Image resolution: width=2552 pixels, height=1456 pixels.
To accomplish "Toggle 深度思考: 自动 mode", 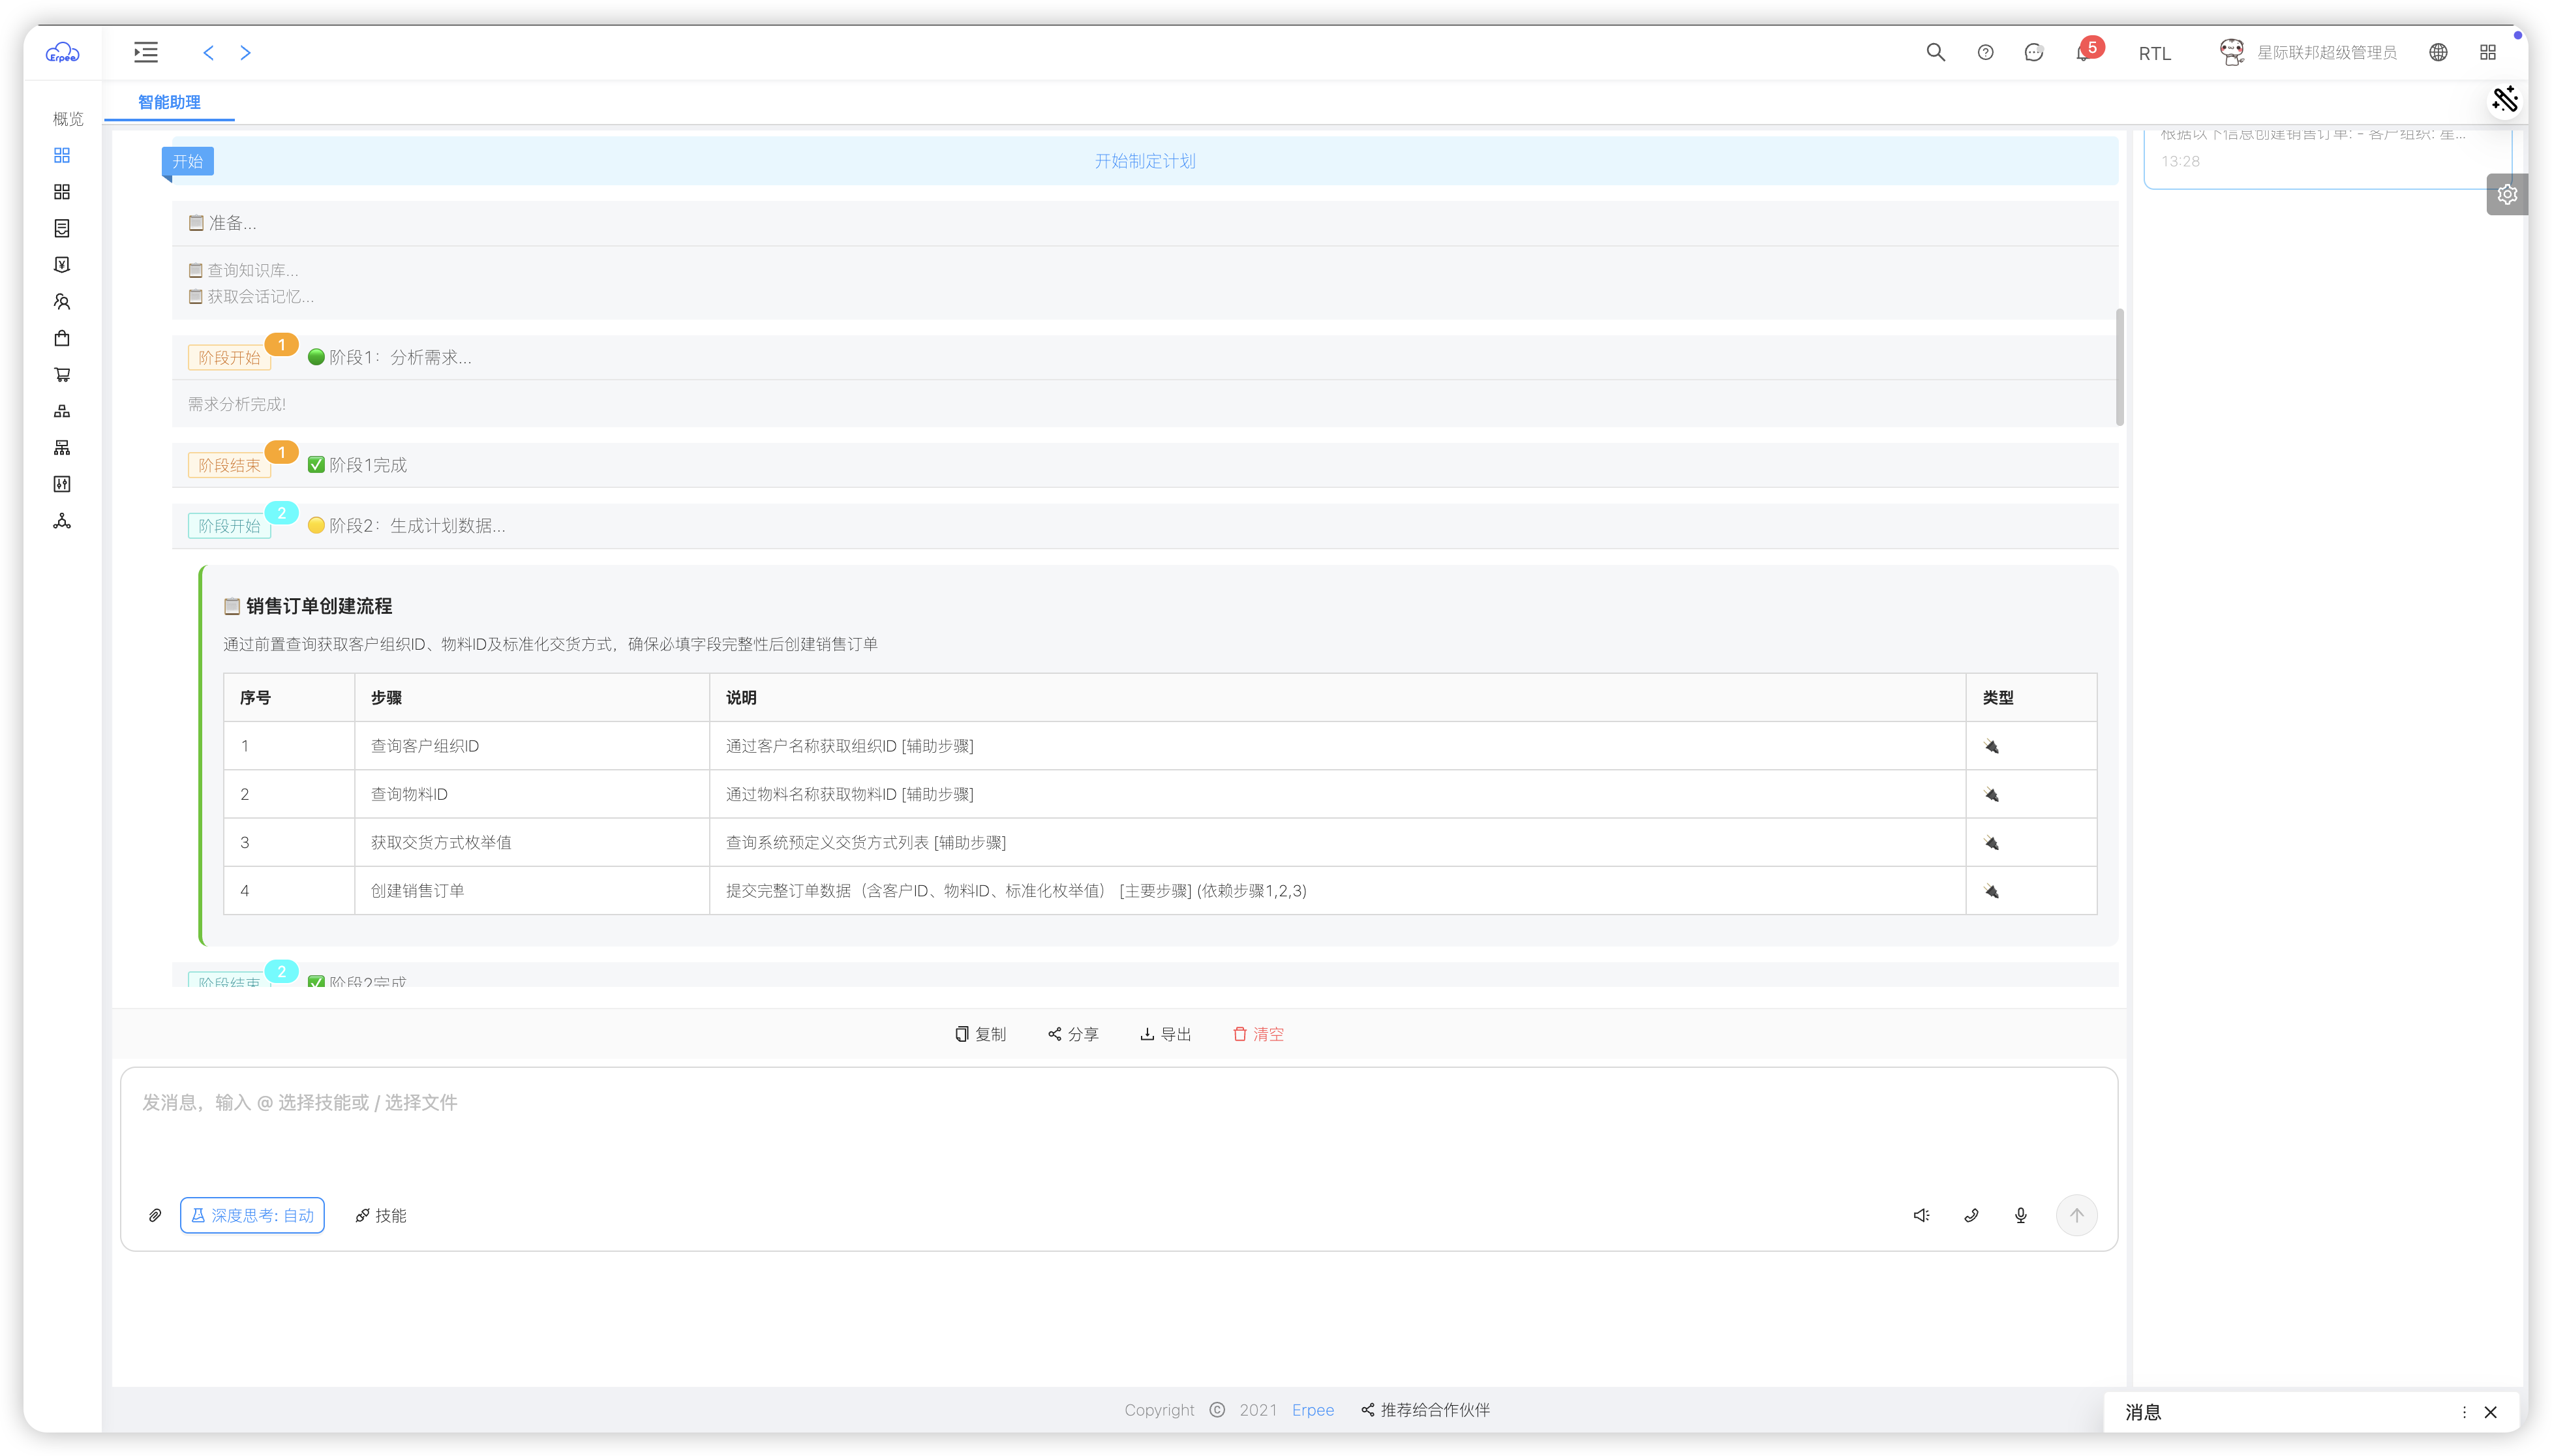I will pyautogui.click(x=252, y=1215).
